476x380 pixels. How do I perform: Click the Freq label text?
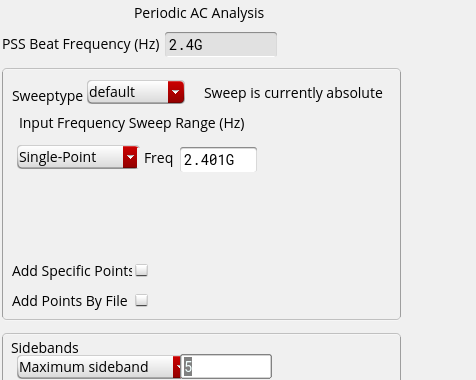158,158
